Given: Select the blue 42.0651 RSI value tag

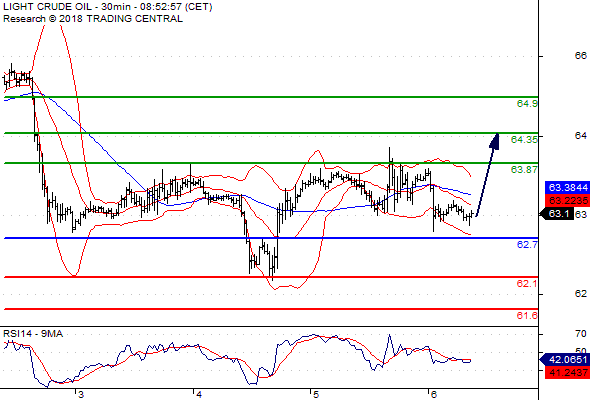Looking at the screenshot, I should coord(565,359).
